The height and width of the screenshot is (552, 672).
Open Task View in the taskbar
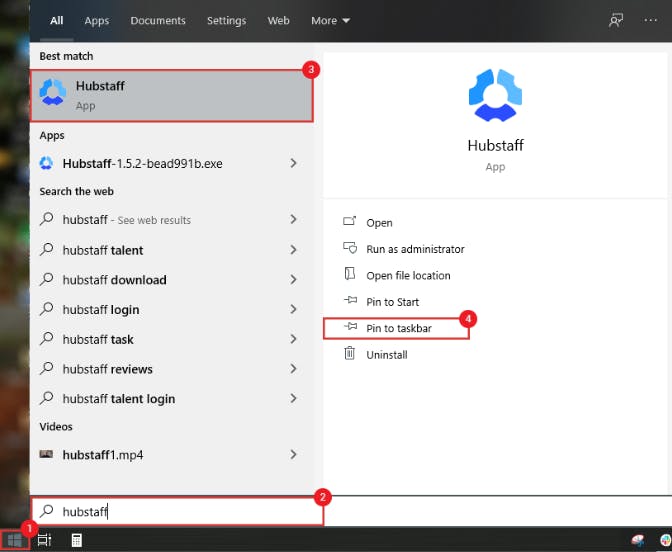tap(45, 540)
